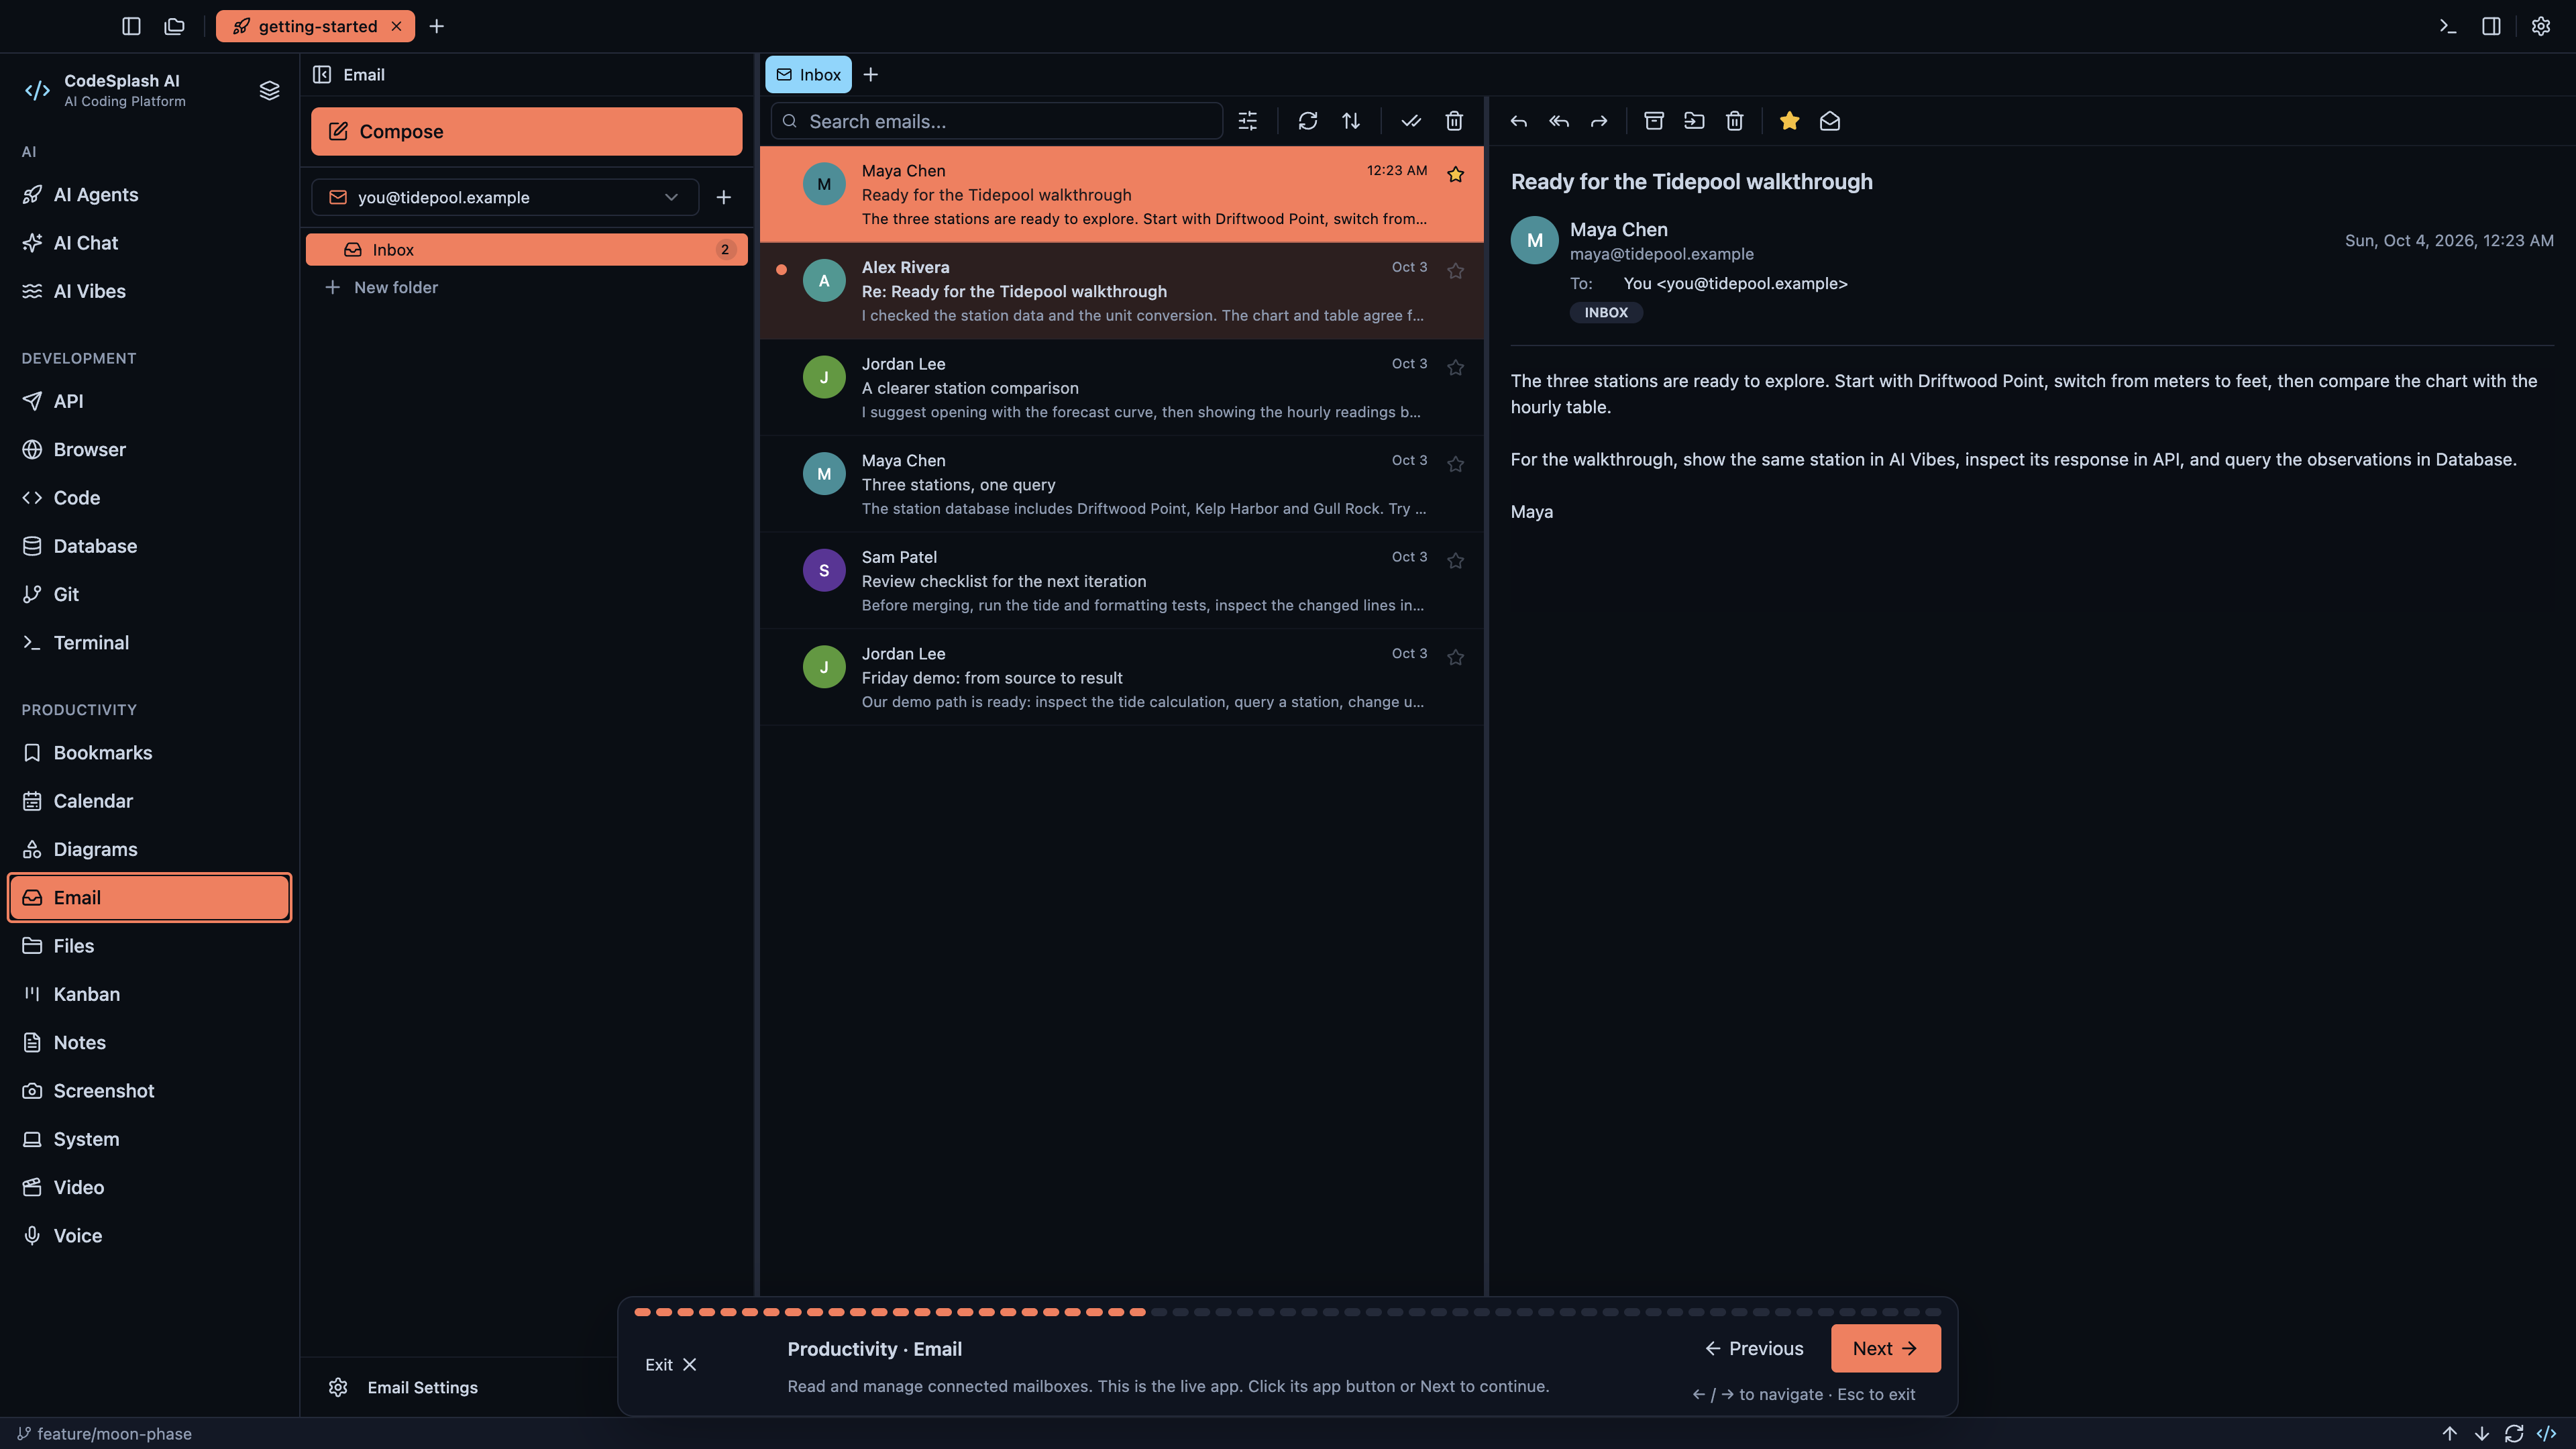2576x1449 pixels.
Task: Unstar the open email in reader toolbar
Action: (x=1789, y=121)
